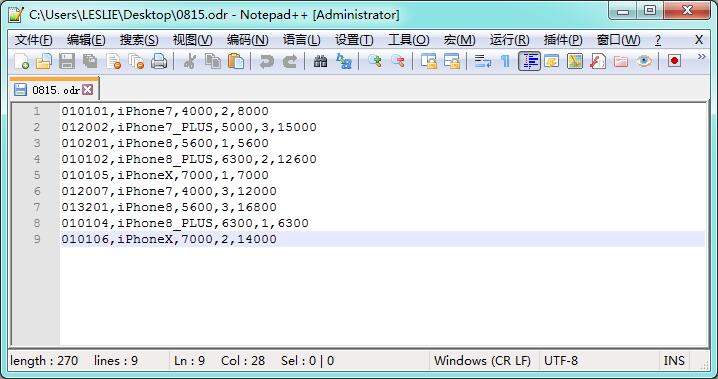The width and height of the screenshot is (718, 379).
Task: Open the Replace dialog icon
Action: (x=343, y=61)
